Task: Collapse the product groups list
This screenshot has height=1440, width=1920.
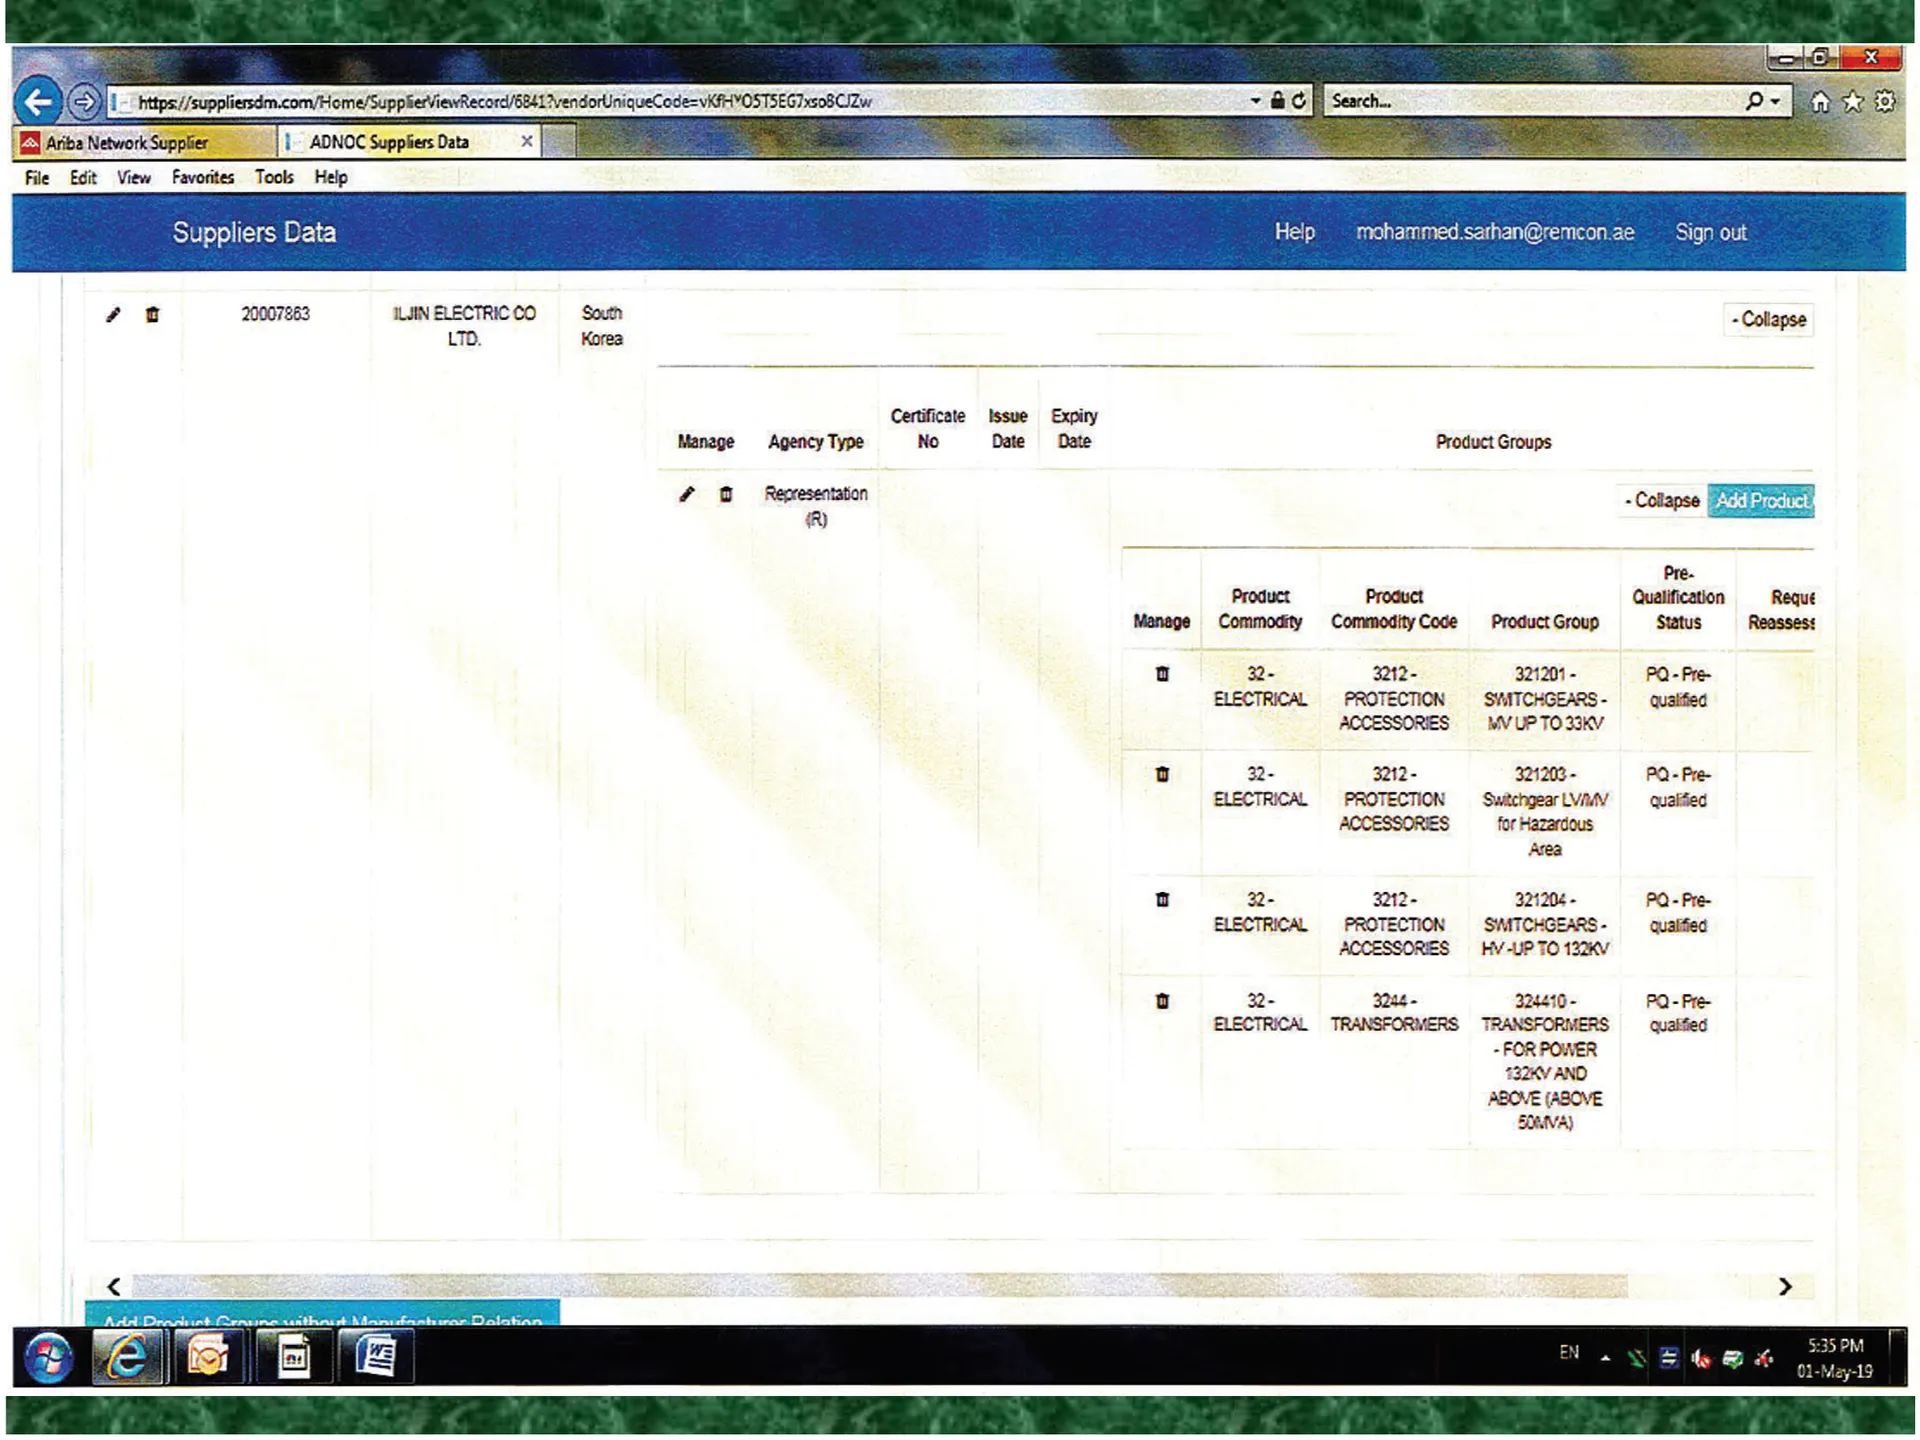Action: pos(1664,500)
